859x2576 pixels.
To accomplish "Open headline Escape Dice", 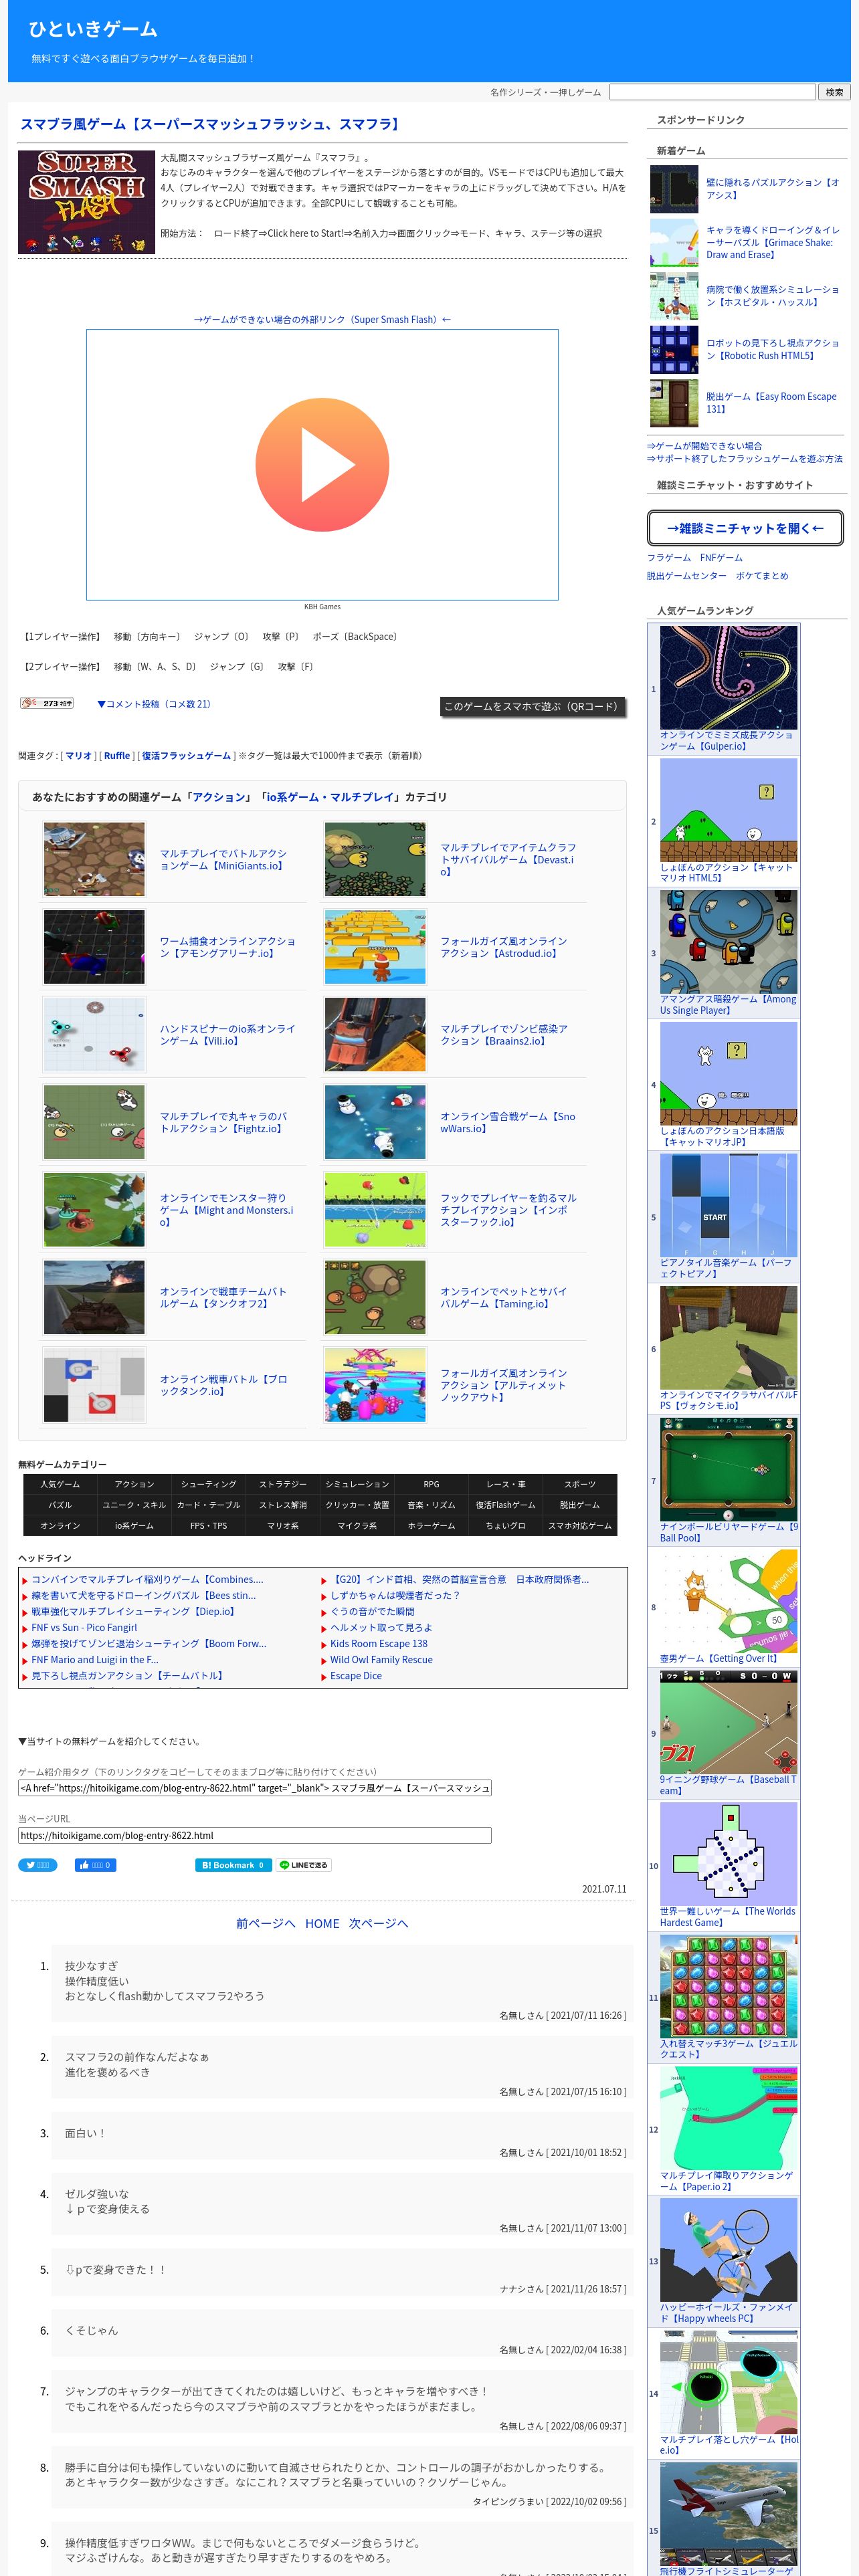I will (x=356, y=1676).
